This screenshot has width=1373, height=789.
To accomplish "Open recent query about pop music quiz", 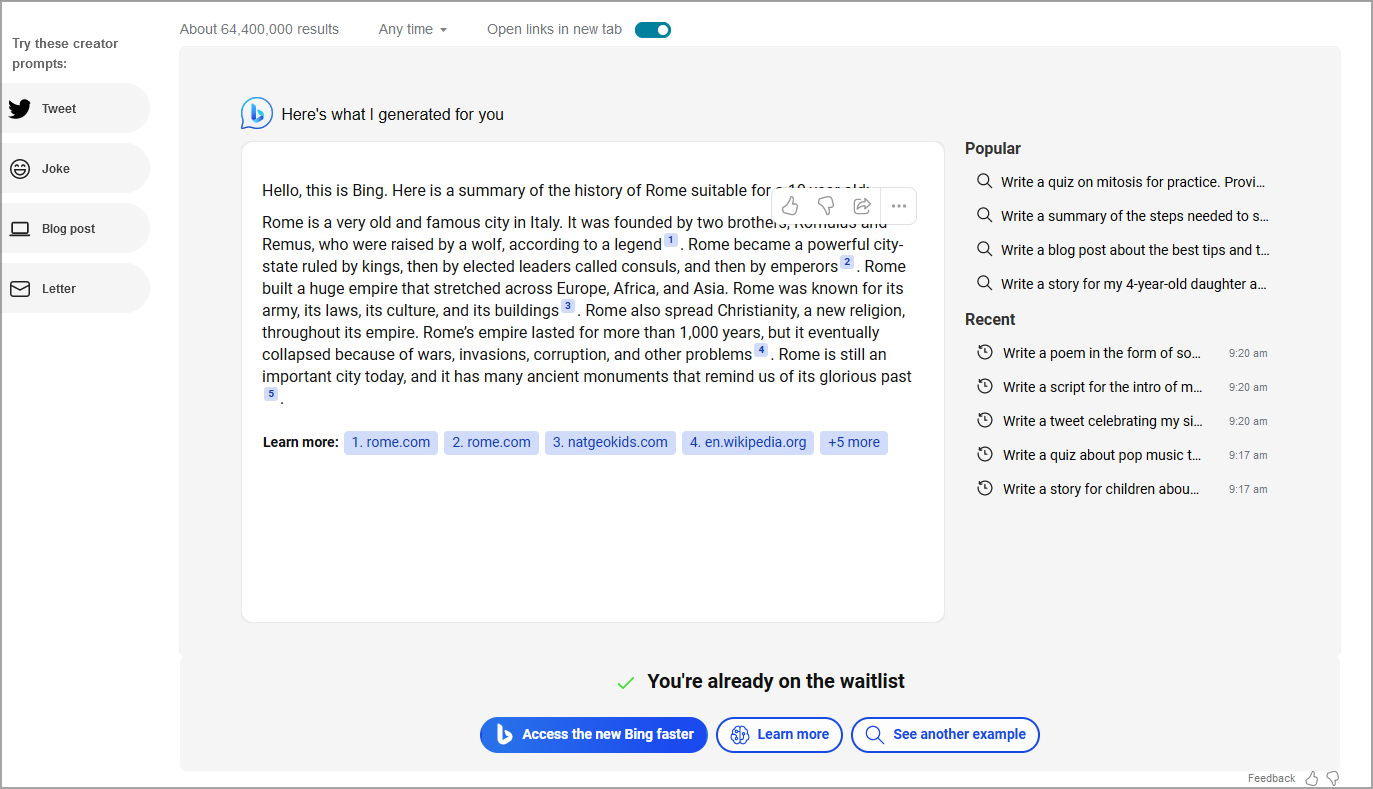I will coord(1101,455).
